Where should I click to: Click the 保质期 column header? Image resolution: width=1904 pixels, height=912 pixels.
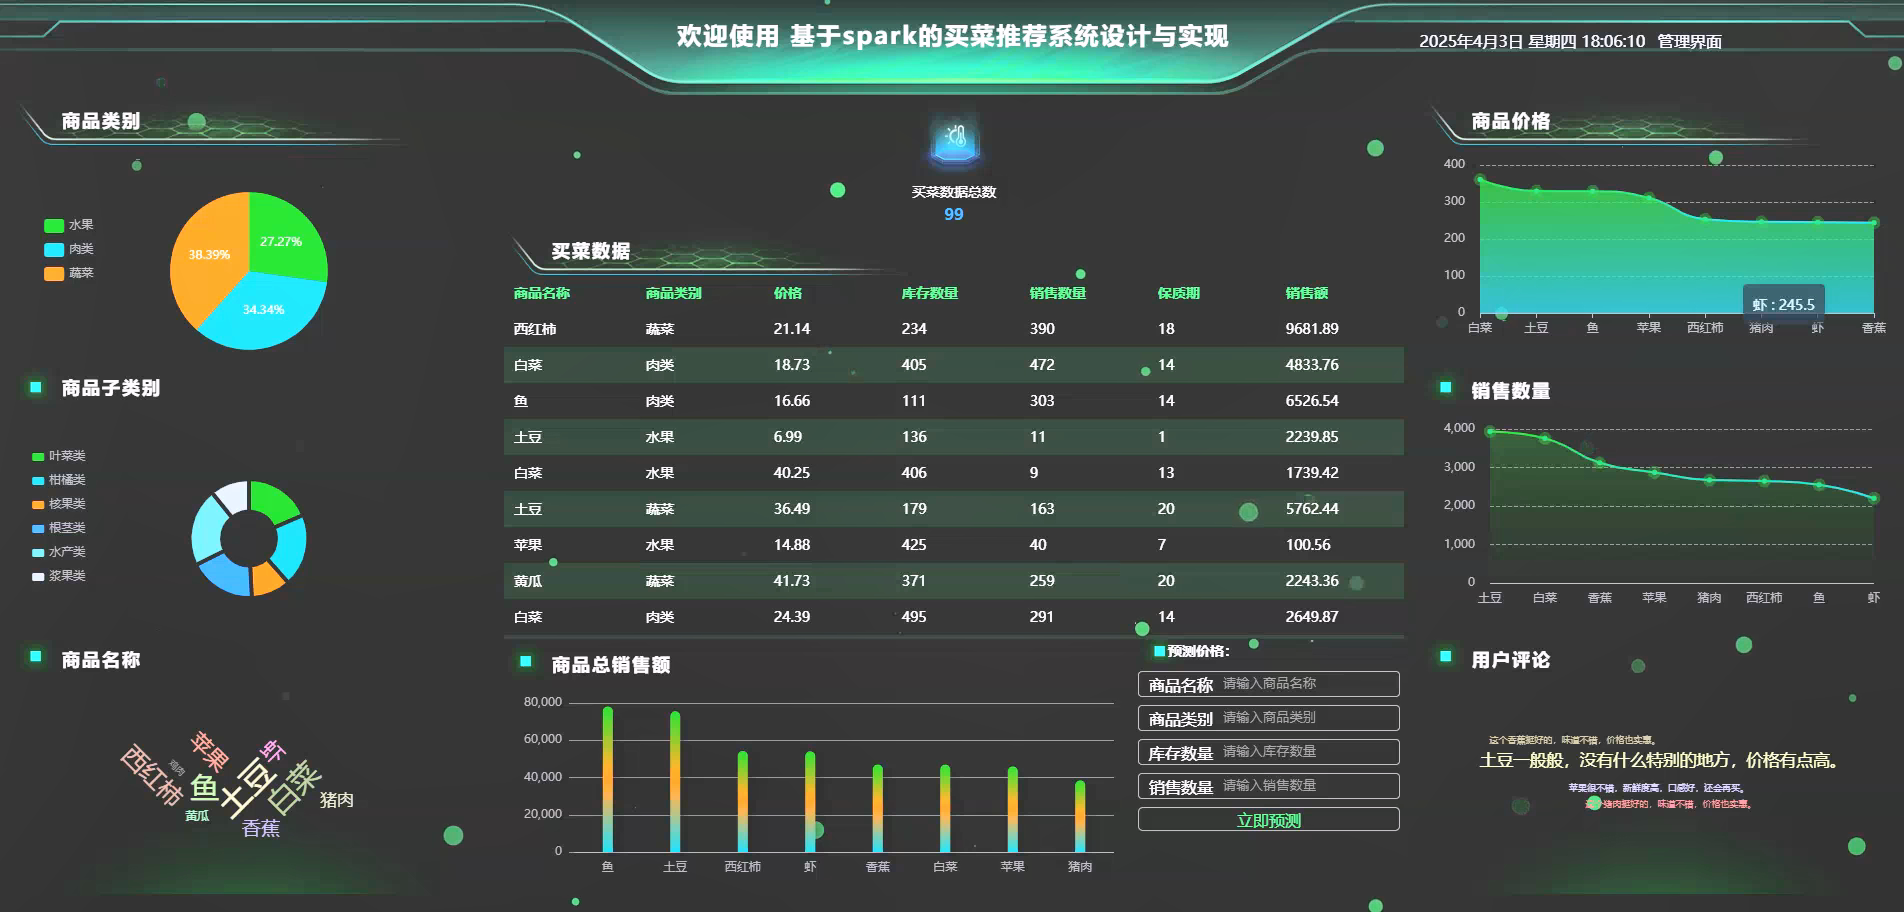click(1178, 293)
